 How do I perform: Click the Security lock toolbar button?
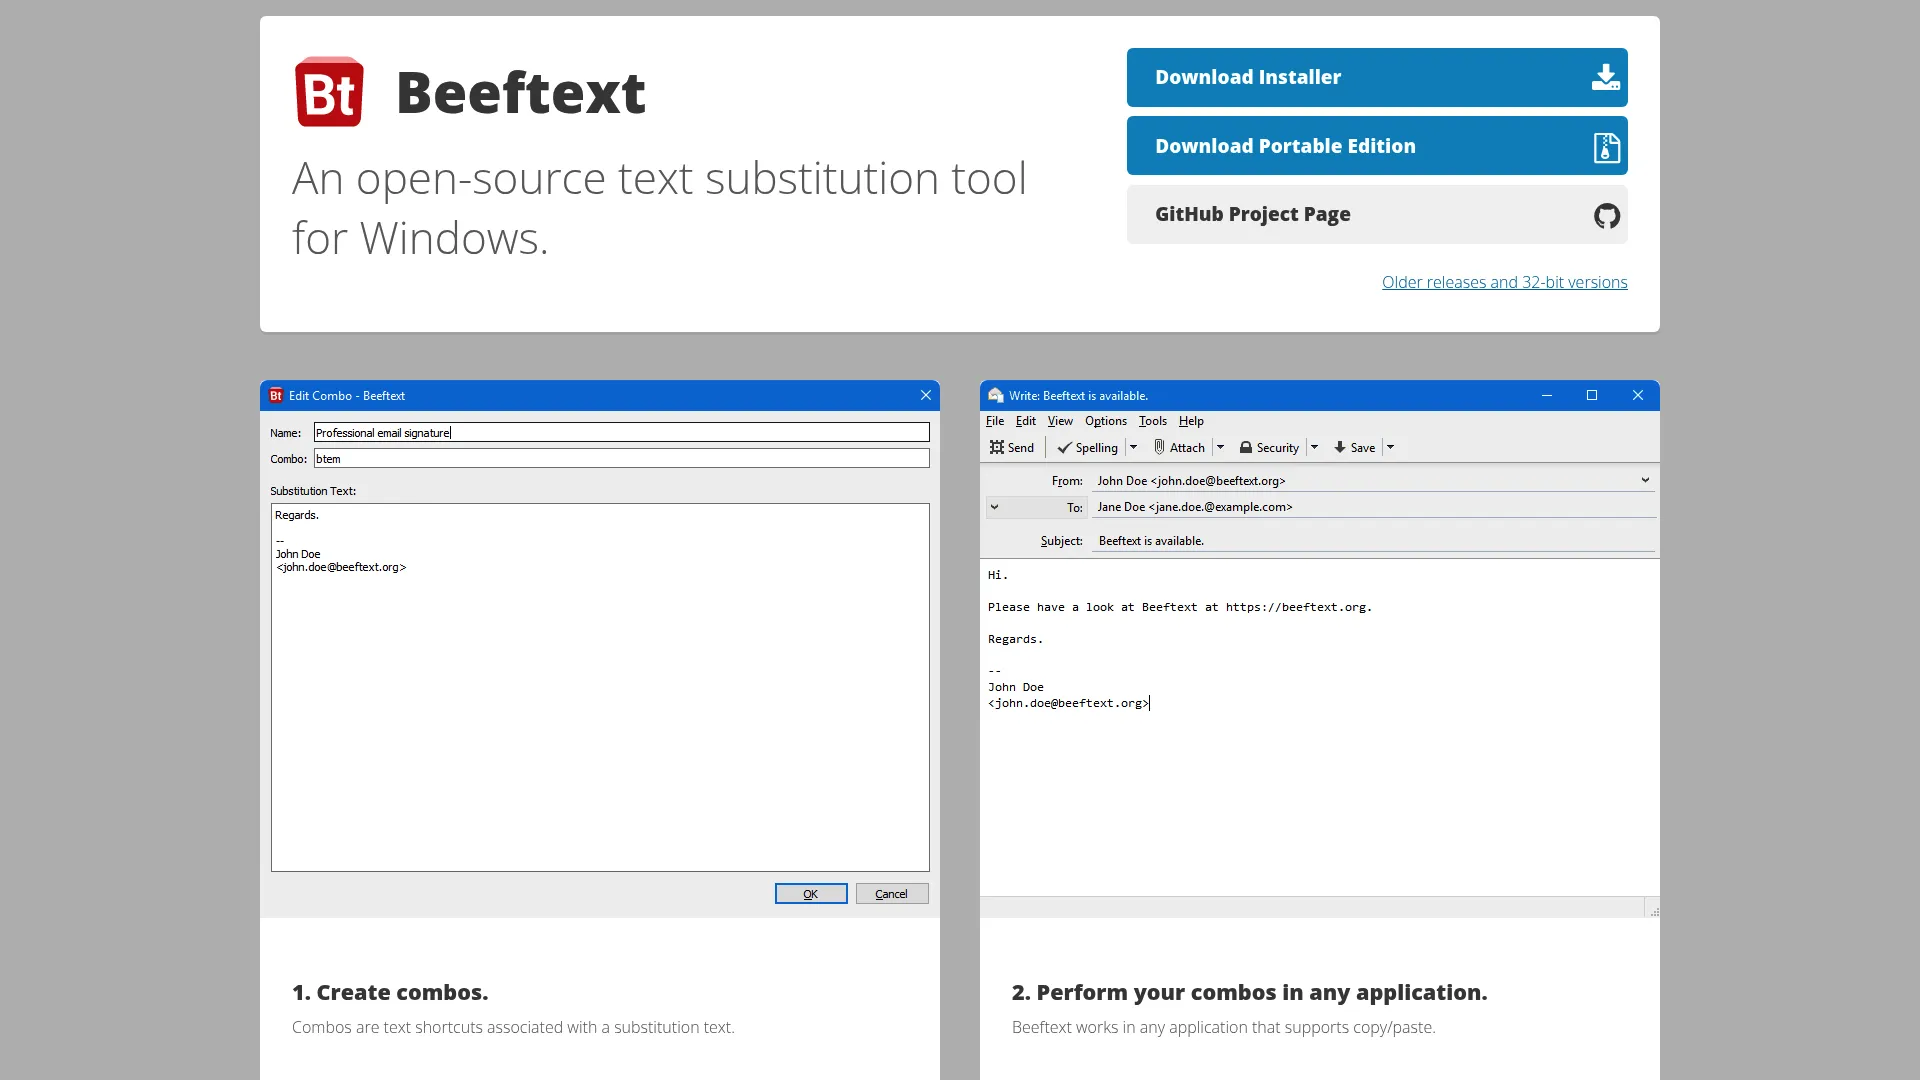[x=1269, y=447]
